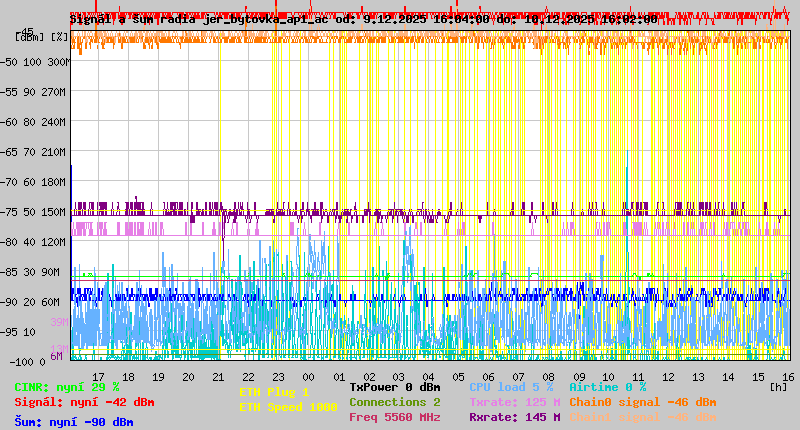Click the faded Chain1 signal legend label
The image size is (800, 430).
pyautogui.click(x=642, y=417)
